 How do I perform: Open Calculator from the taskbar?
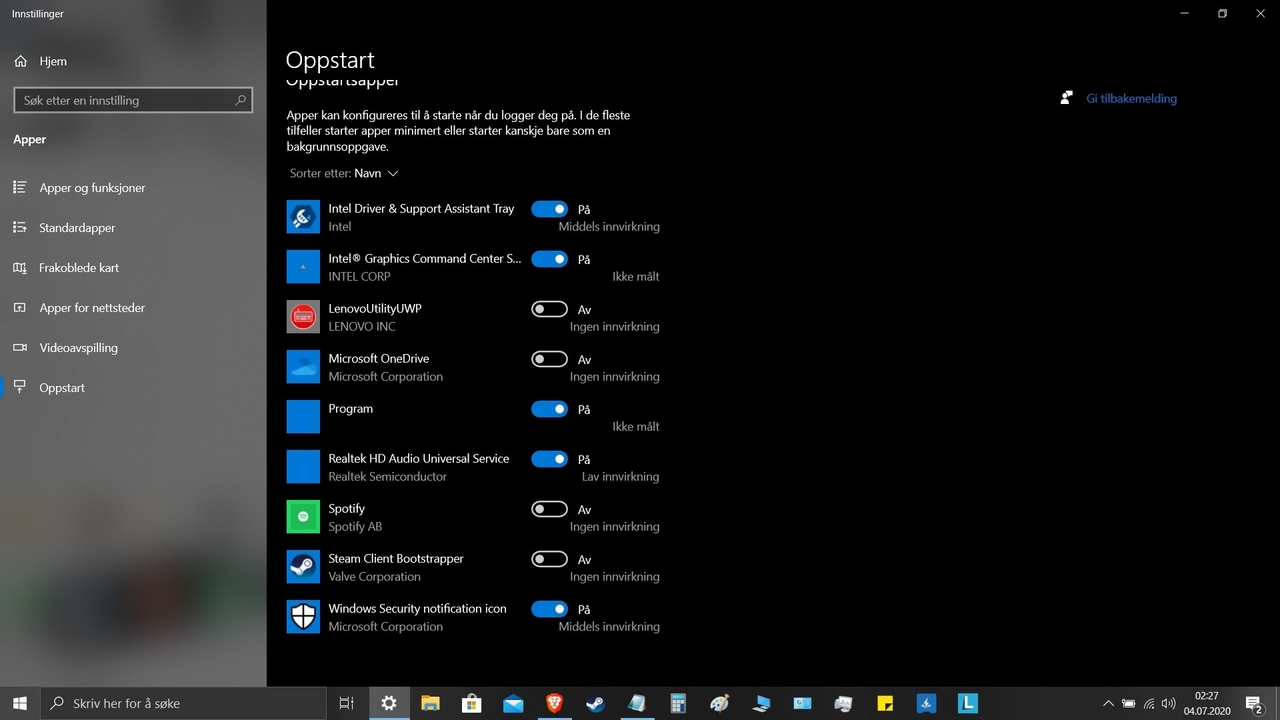point(678,703)
